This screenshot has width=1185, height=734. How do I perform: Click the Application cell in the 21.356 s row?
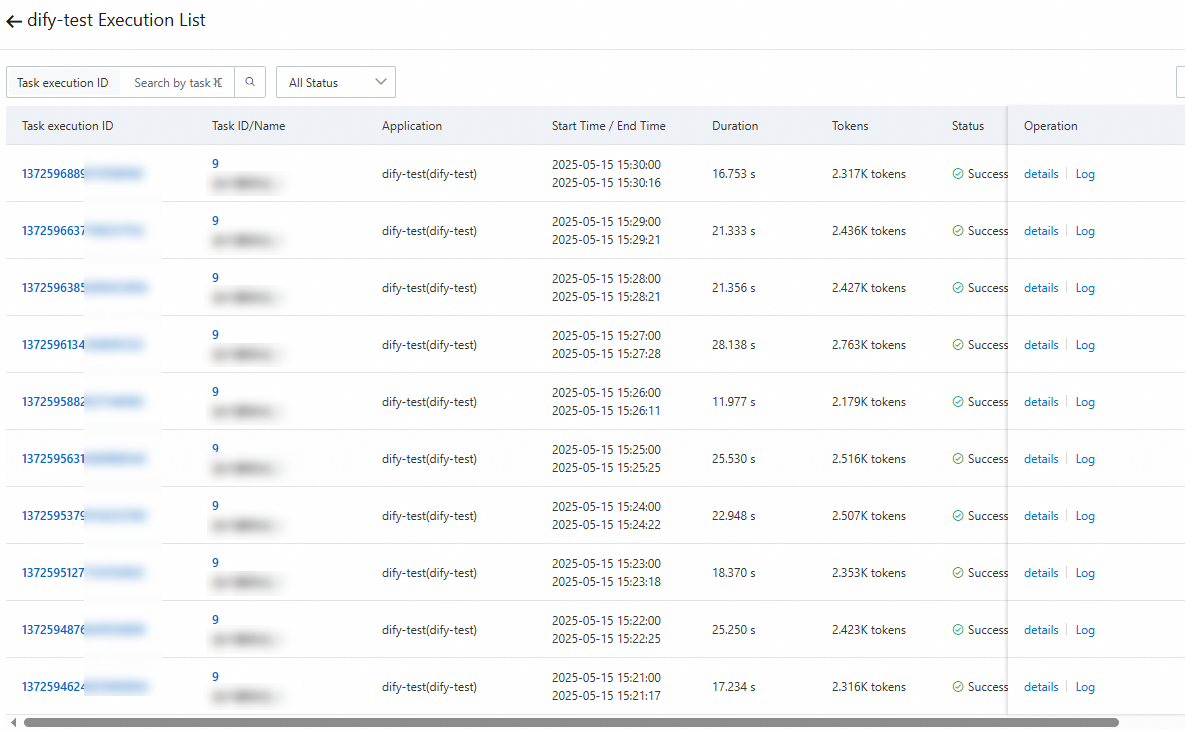click(429, 288)
